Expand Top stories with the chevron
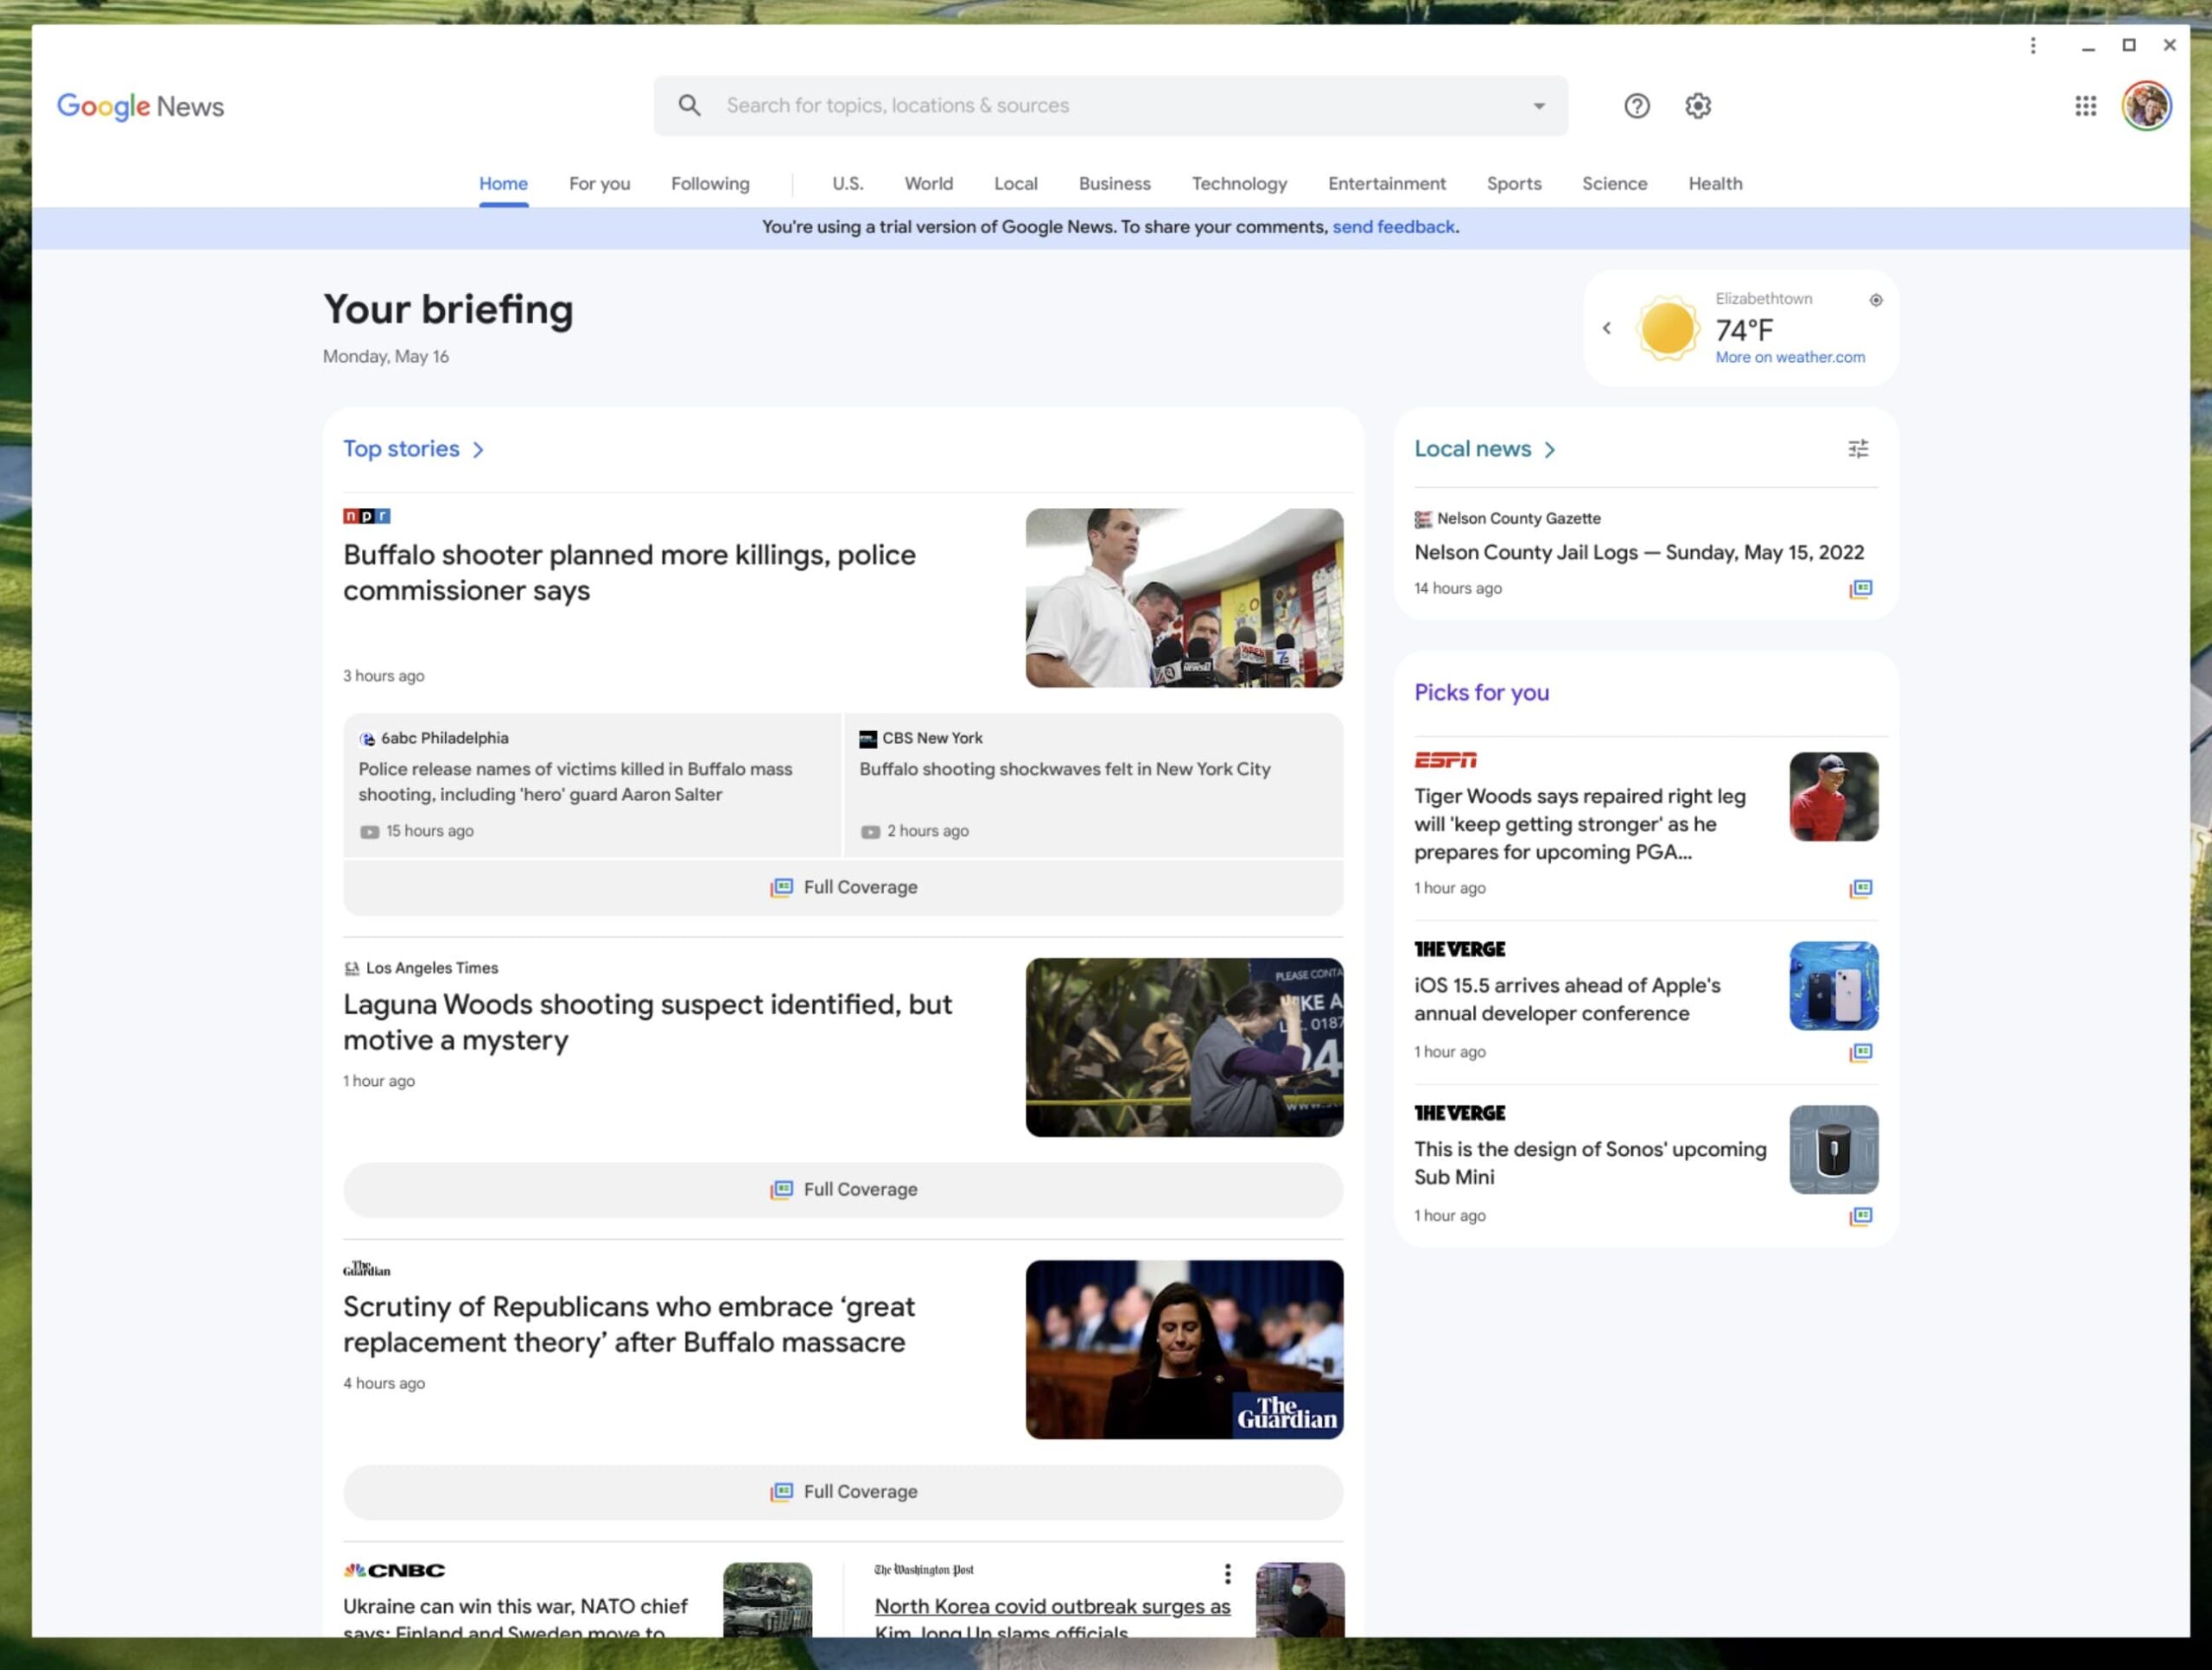This screenshot has height=1670, width=2212. pos(478,450)
